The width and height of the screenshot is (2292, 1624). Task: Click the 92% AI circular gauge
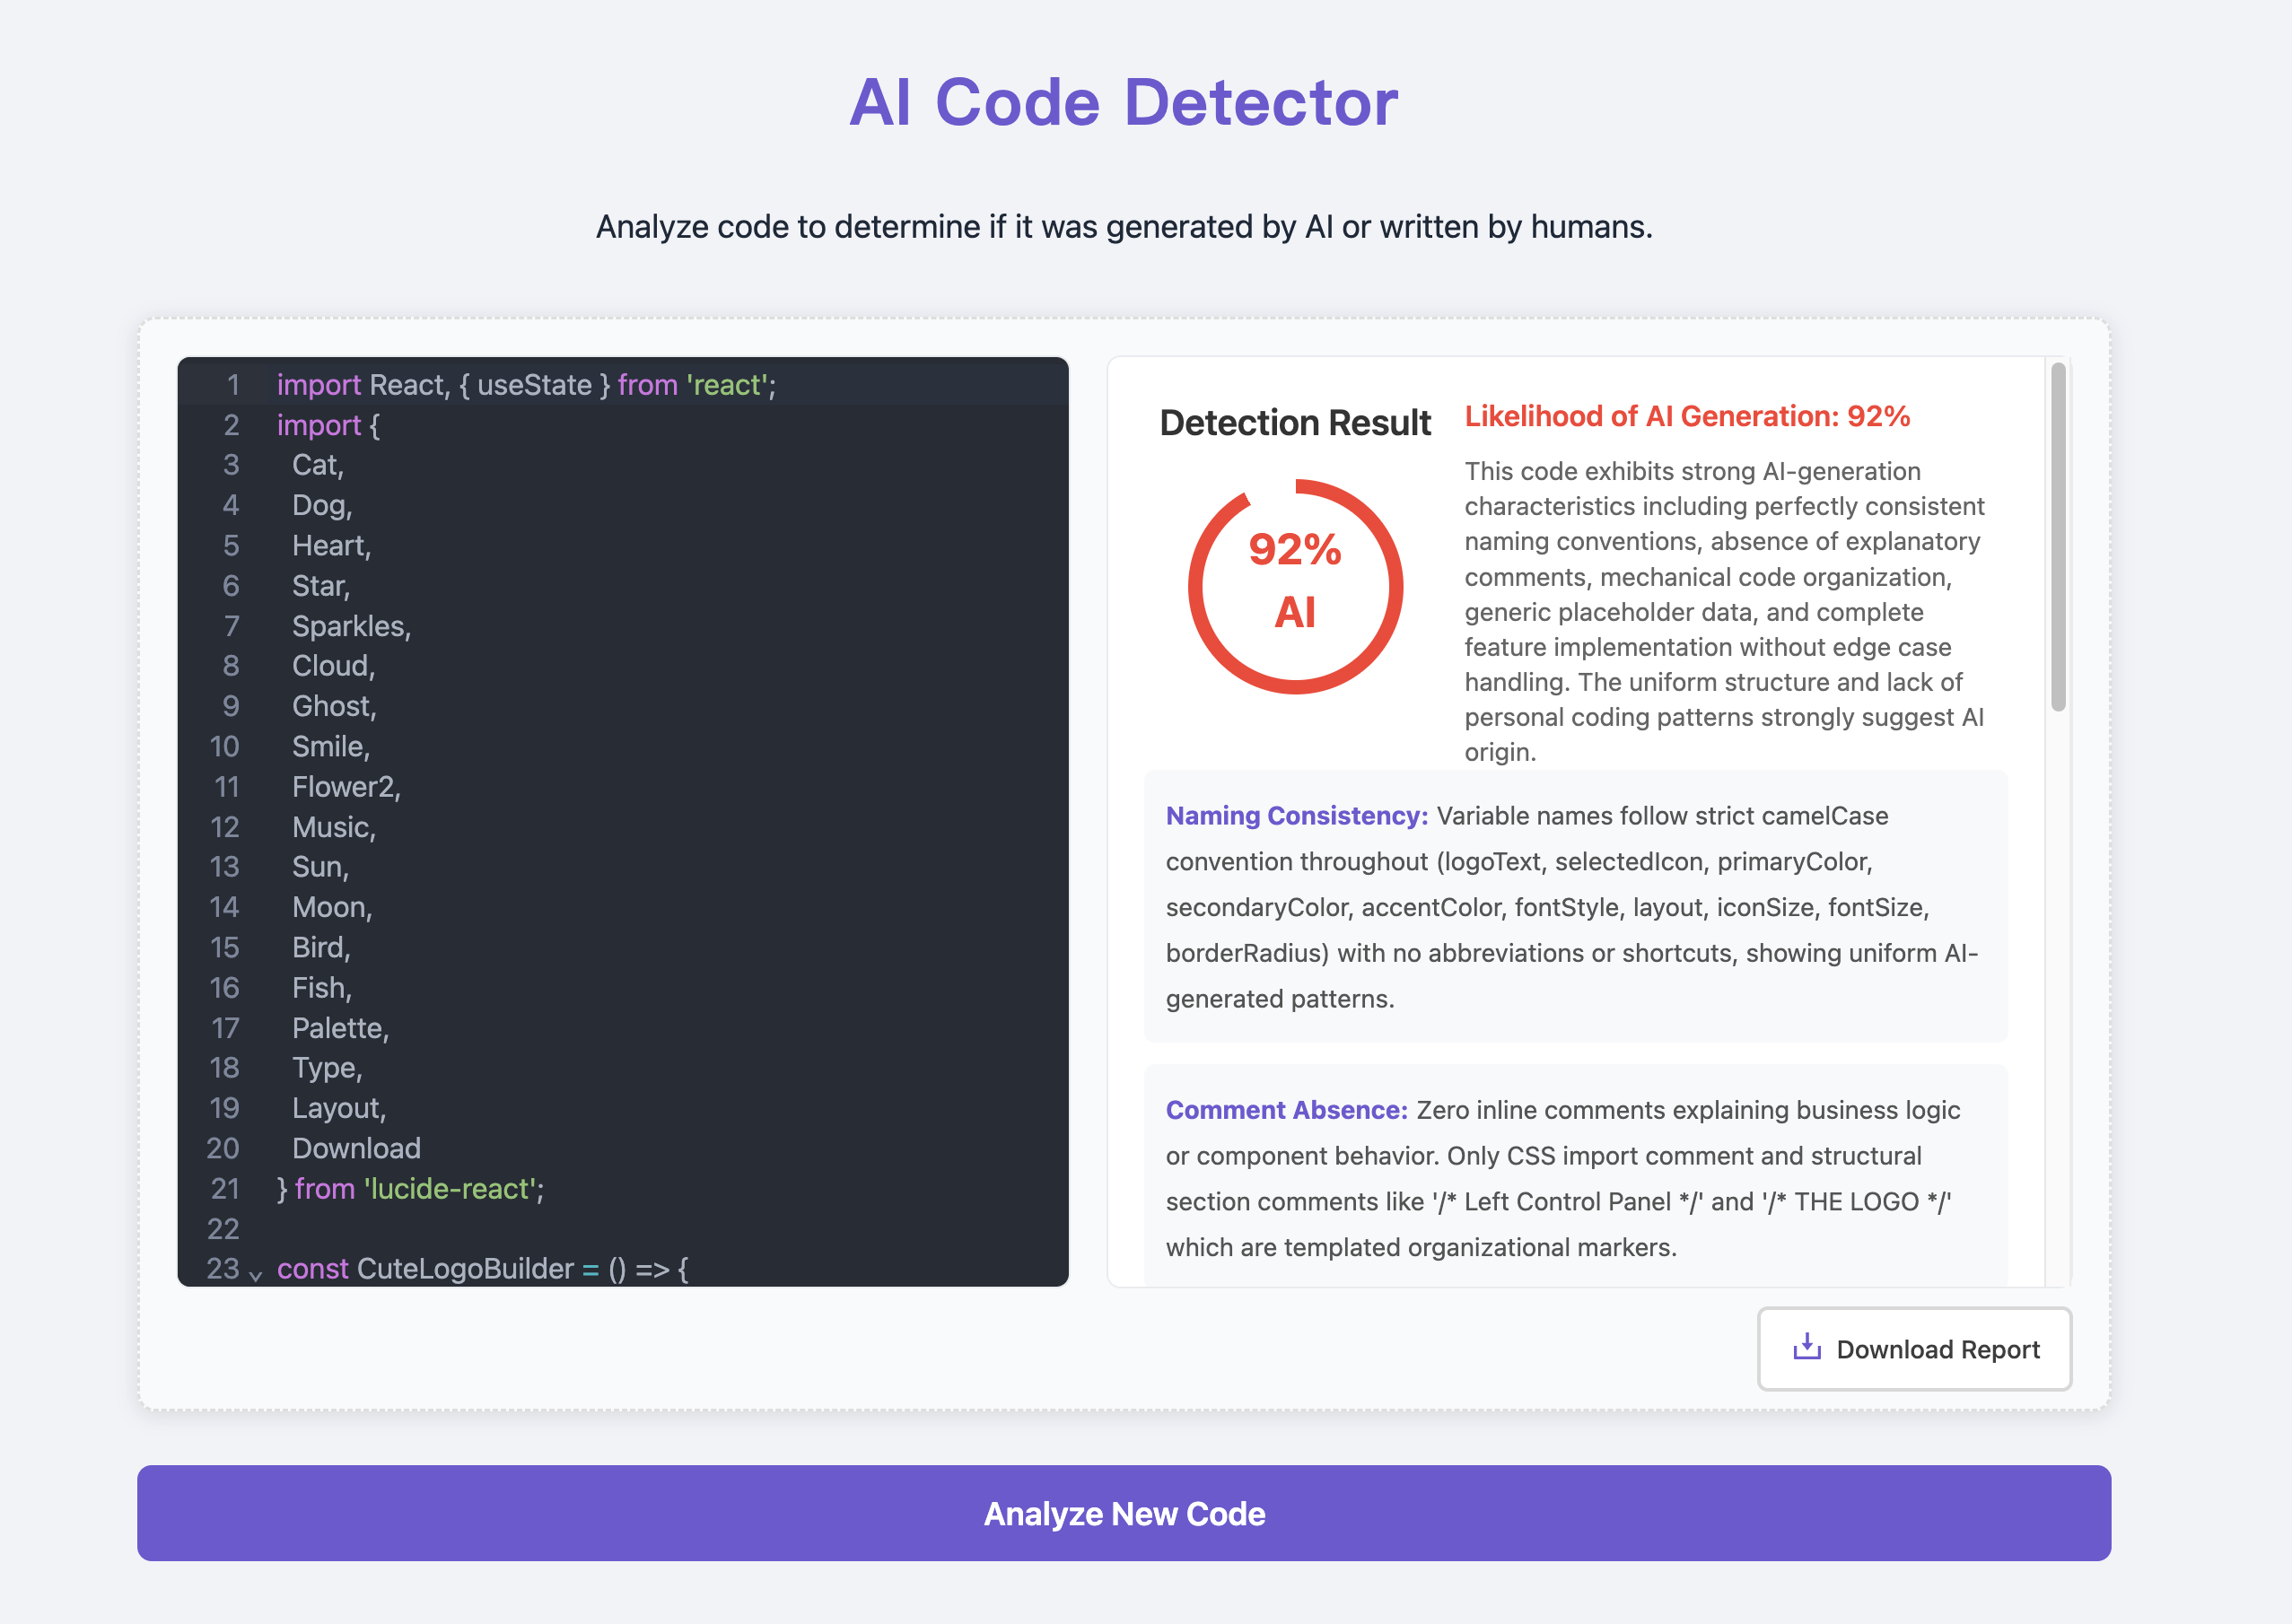click(1294, 586)
